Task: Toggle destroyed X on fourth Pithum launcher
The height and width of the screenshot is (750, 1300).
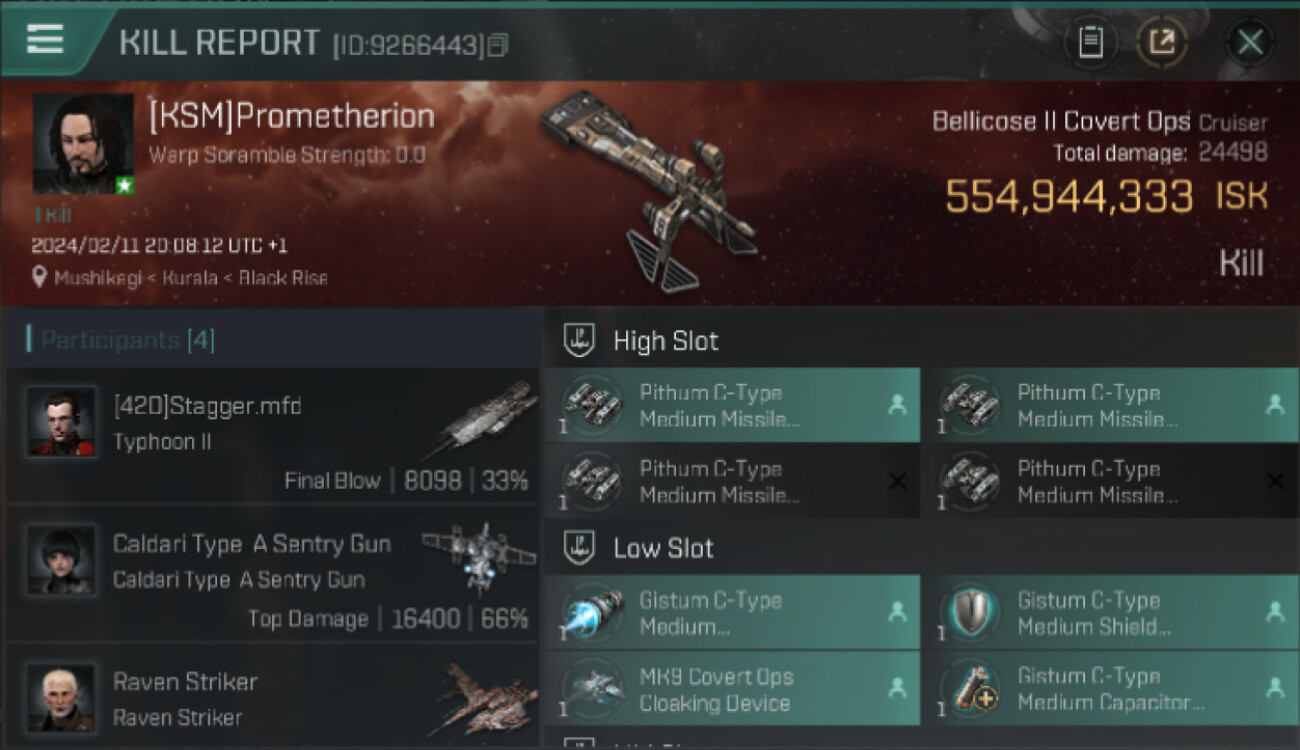Action: point(1275,481)
